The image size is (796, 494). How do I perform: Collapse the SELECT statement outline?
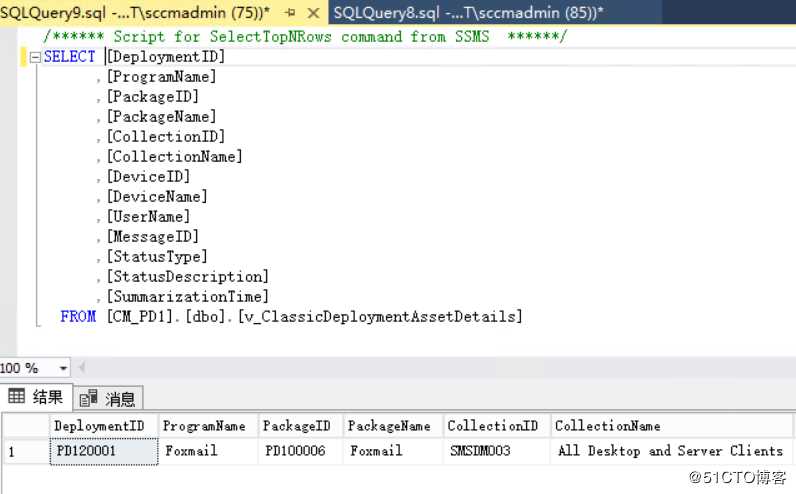point(35,57)
